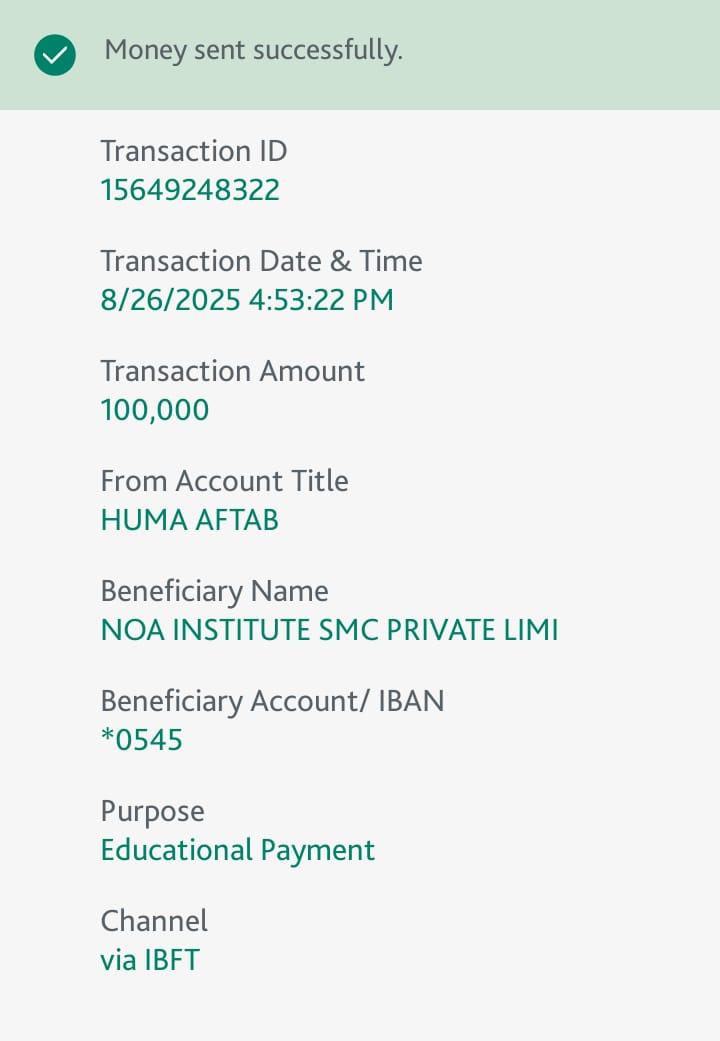
Task: Click the masked account number *0545
Action: 142,740
